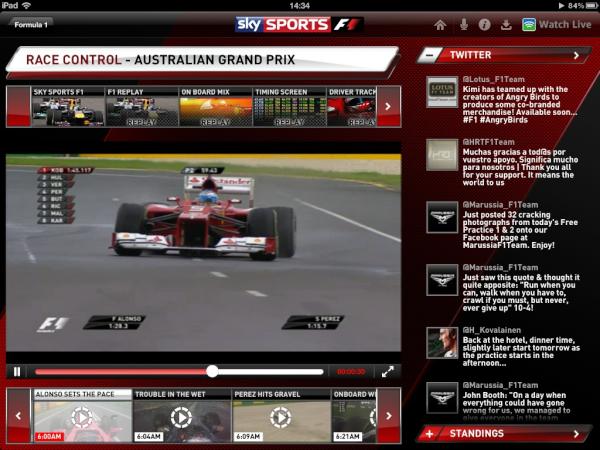Seek on the white remaining progress bar
This screenshot has width=600, height=450.
[x=271, y=372]
